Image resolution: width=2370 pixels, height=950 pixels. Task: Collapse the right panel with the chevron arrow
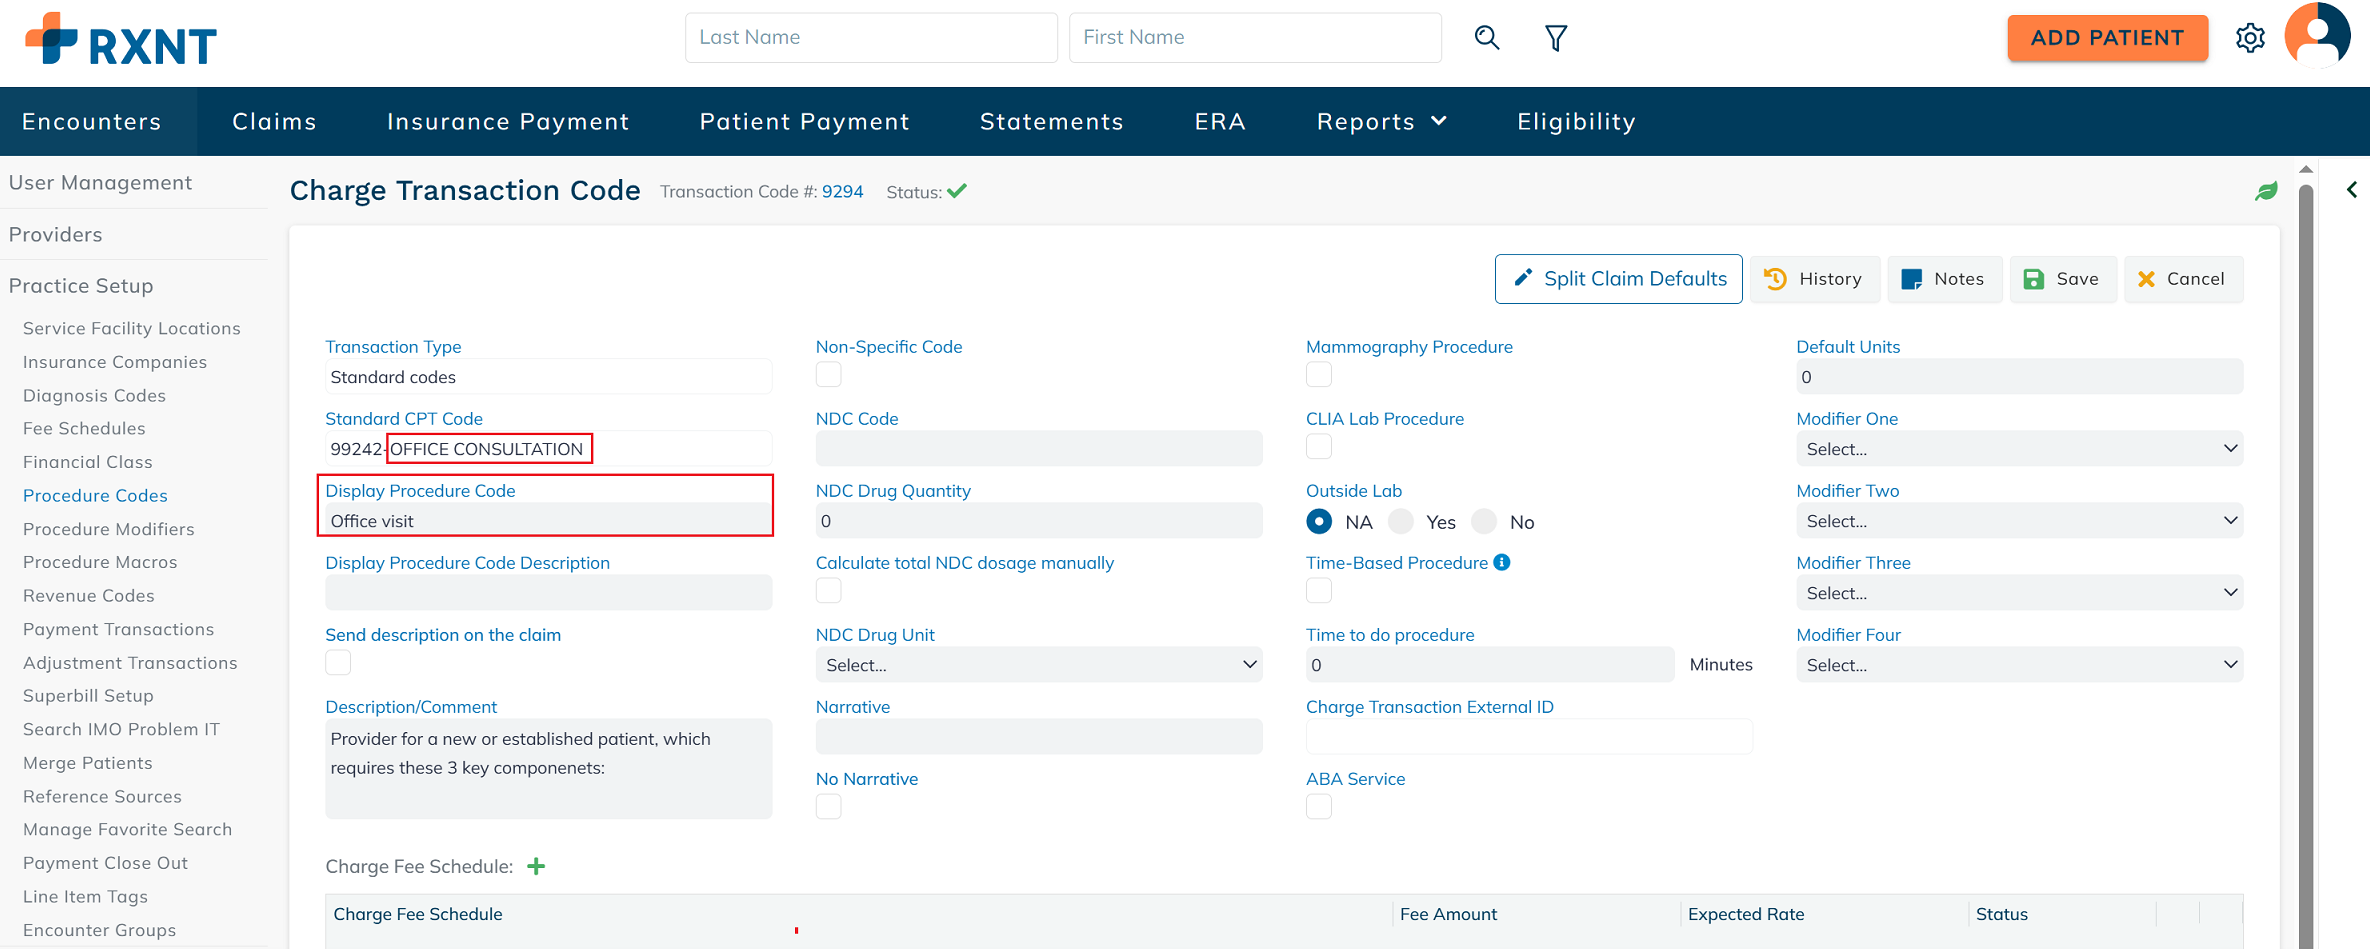[2352, 189]
